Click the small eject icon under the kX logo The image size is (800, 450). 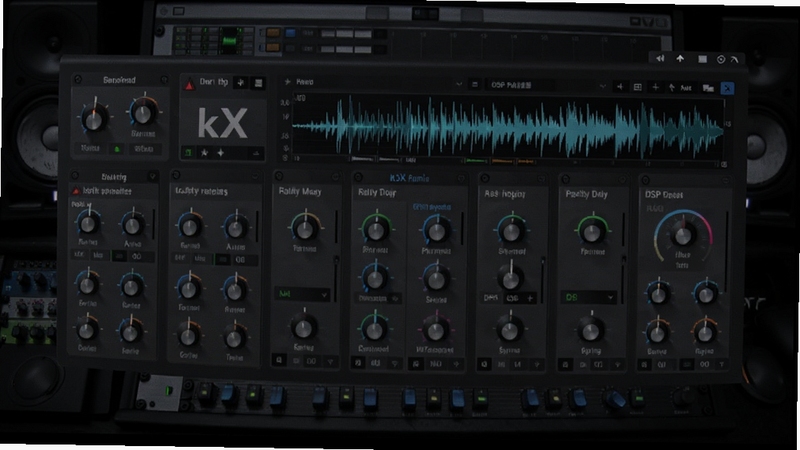point(256,153)
